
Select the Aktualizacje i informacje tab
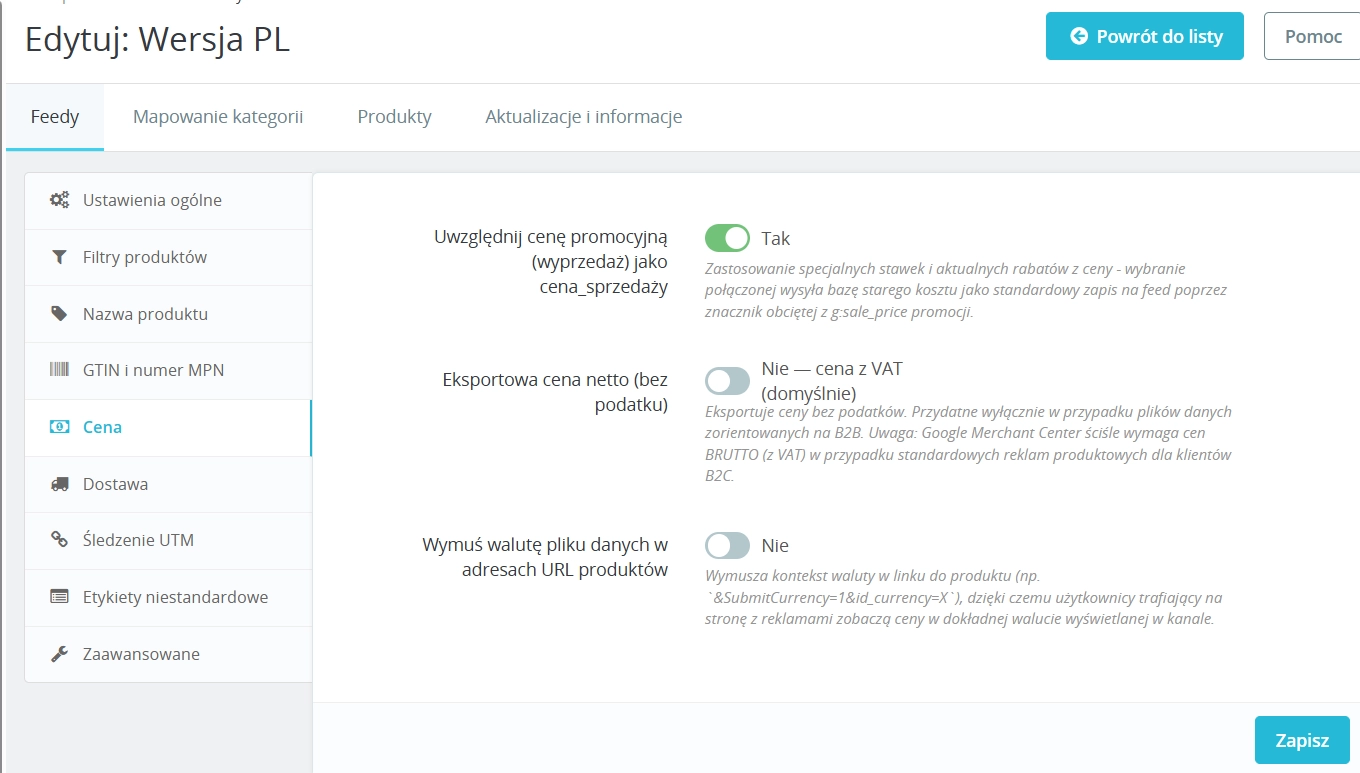pos(583,116)
